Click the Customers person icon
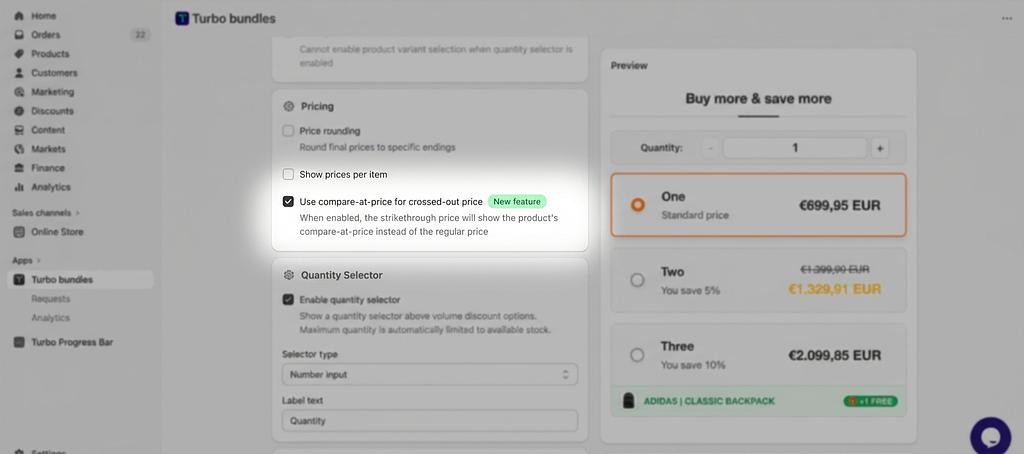 click(x=19, y=73)
